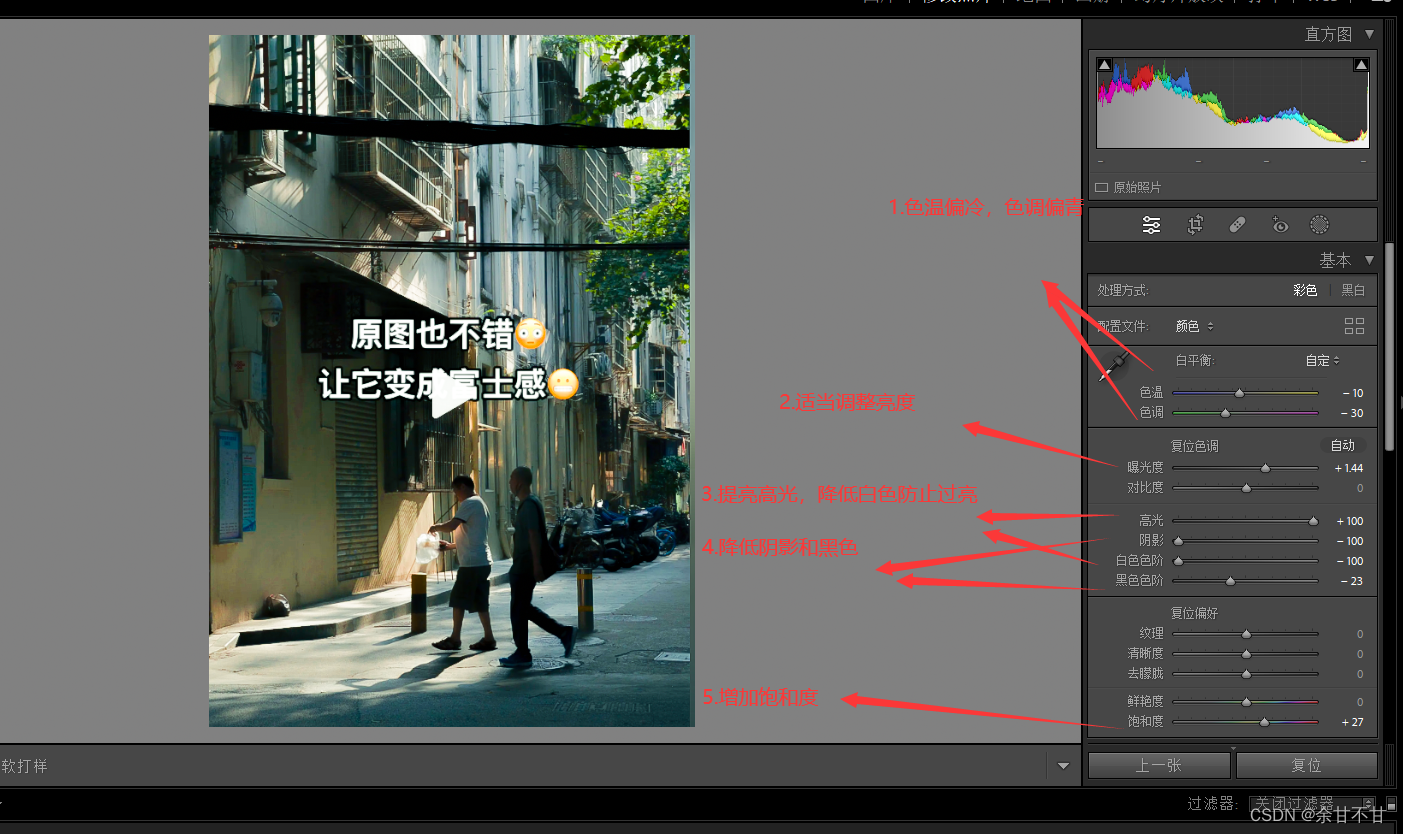This screenshot has height=834, width=1403.
Task: Click the 高光 value +100 field
Action: [1350, 521]
